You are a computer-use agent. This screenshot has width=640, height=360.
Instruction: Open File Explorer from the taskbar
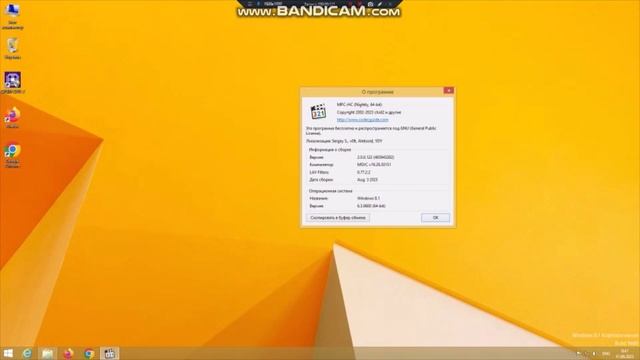(x=47, y=353)
